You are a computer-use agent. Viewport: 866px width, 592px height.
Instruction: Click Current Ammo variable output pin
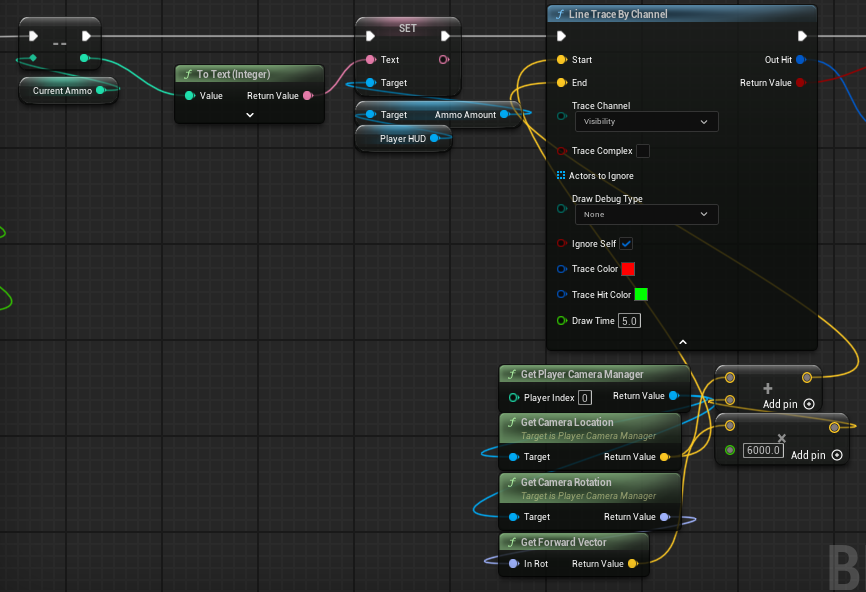point(101,91)
